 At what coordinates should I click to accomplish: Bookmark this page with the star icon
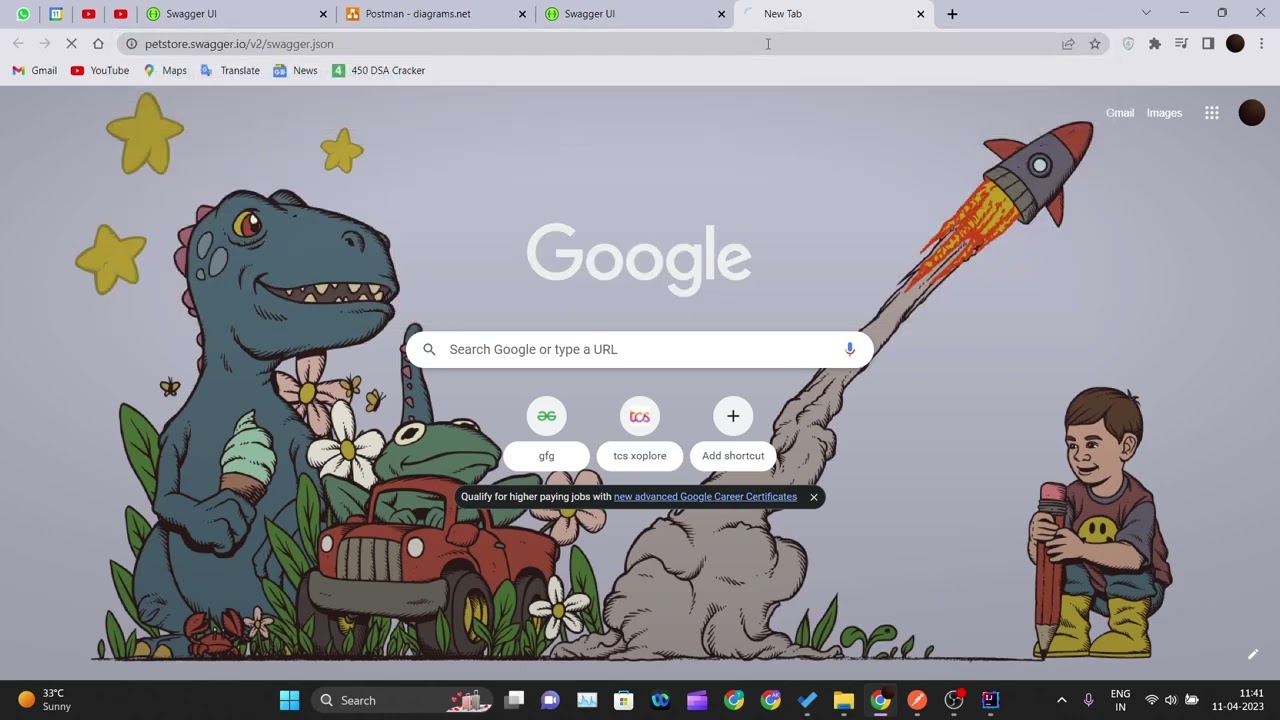(1095, 44)
